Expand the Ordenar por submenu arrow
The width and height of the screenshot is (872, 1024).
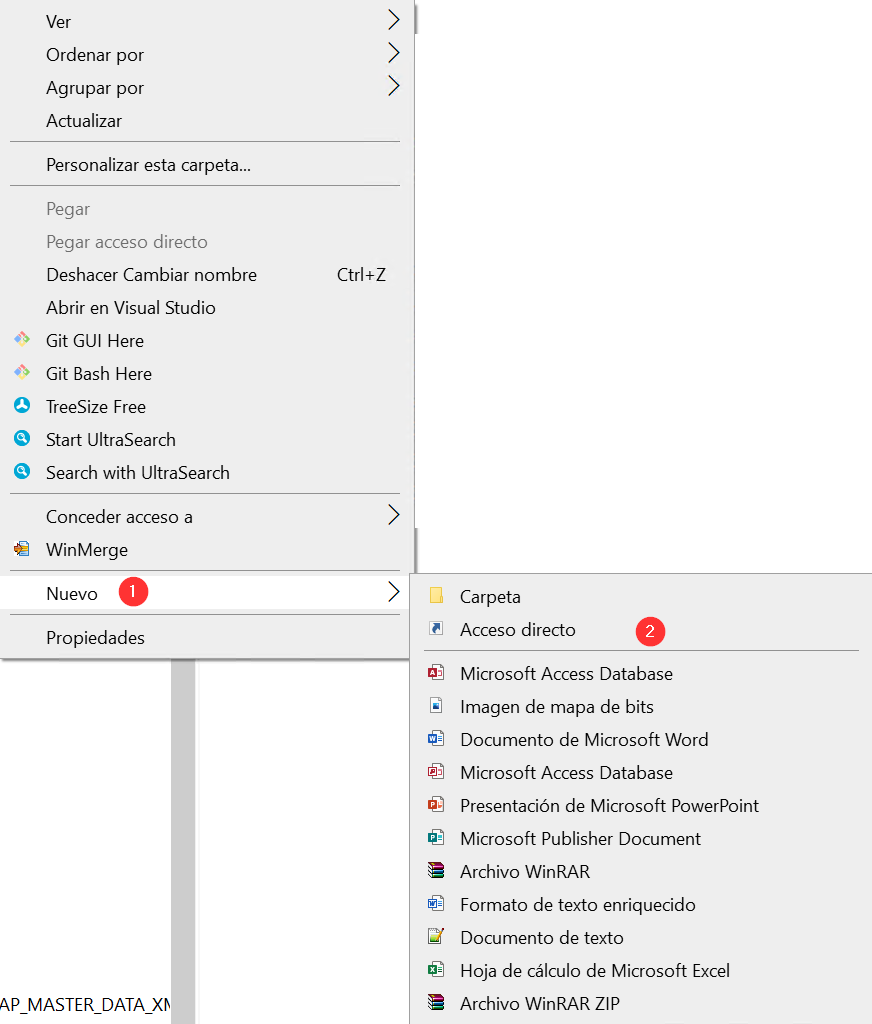pyautogui.click(x=393, y=53)
